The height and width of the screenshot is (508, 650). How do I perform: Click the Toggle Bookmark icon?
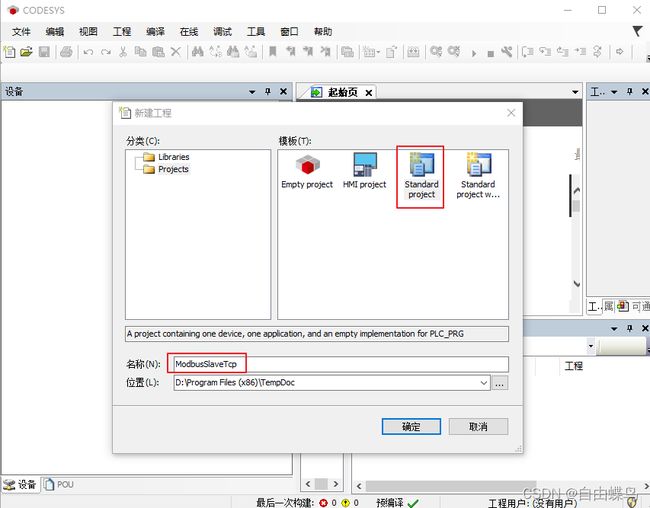pyautogui.click(x=272, y=52)
